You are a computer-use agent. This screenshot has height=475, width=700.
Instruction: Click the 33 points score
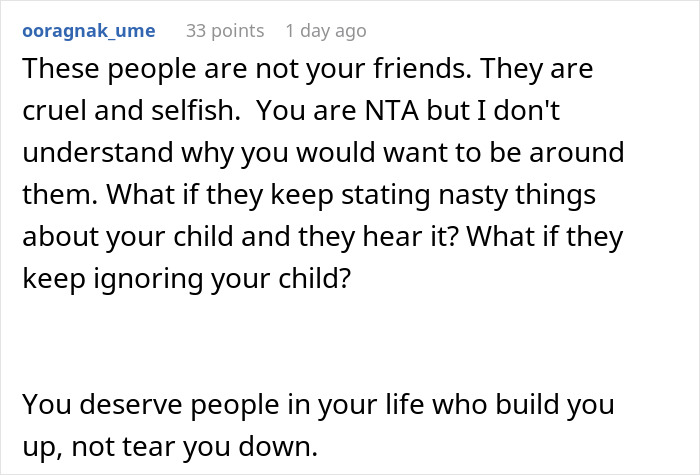(x=225, y=31)
